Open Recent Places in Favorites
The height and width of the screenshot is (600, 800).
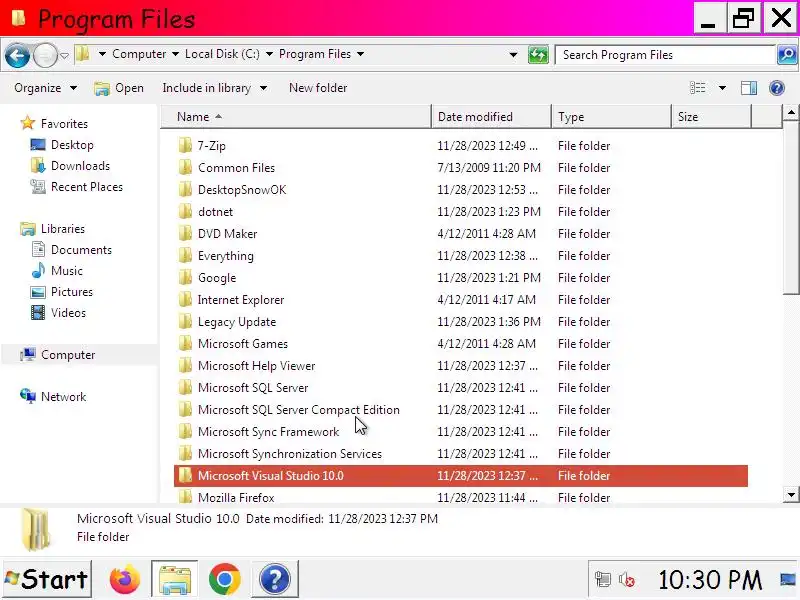tap(77, 187)
